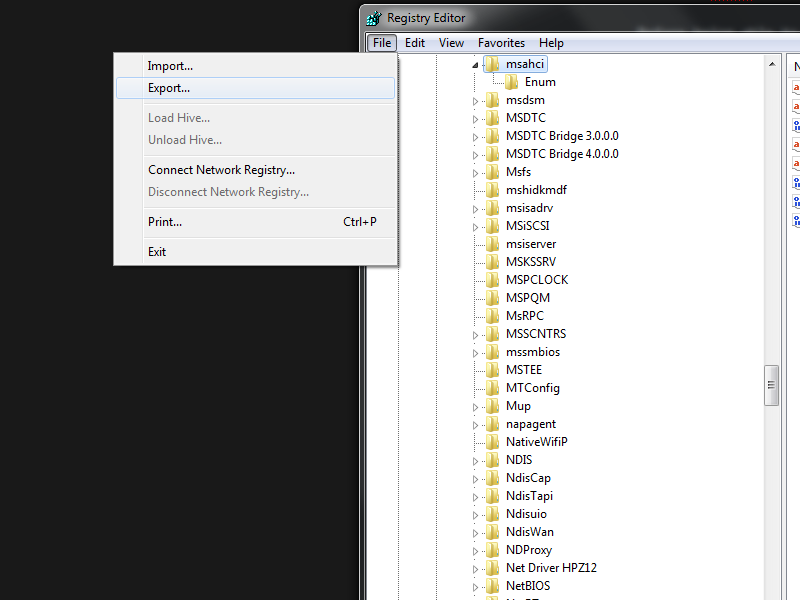Select the Enum subkey label

click(x=540, y=82)
